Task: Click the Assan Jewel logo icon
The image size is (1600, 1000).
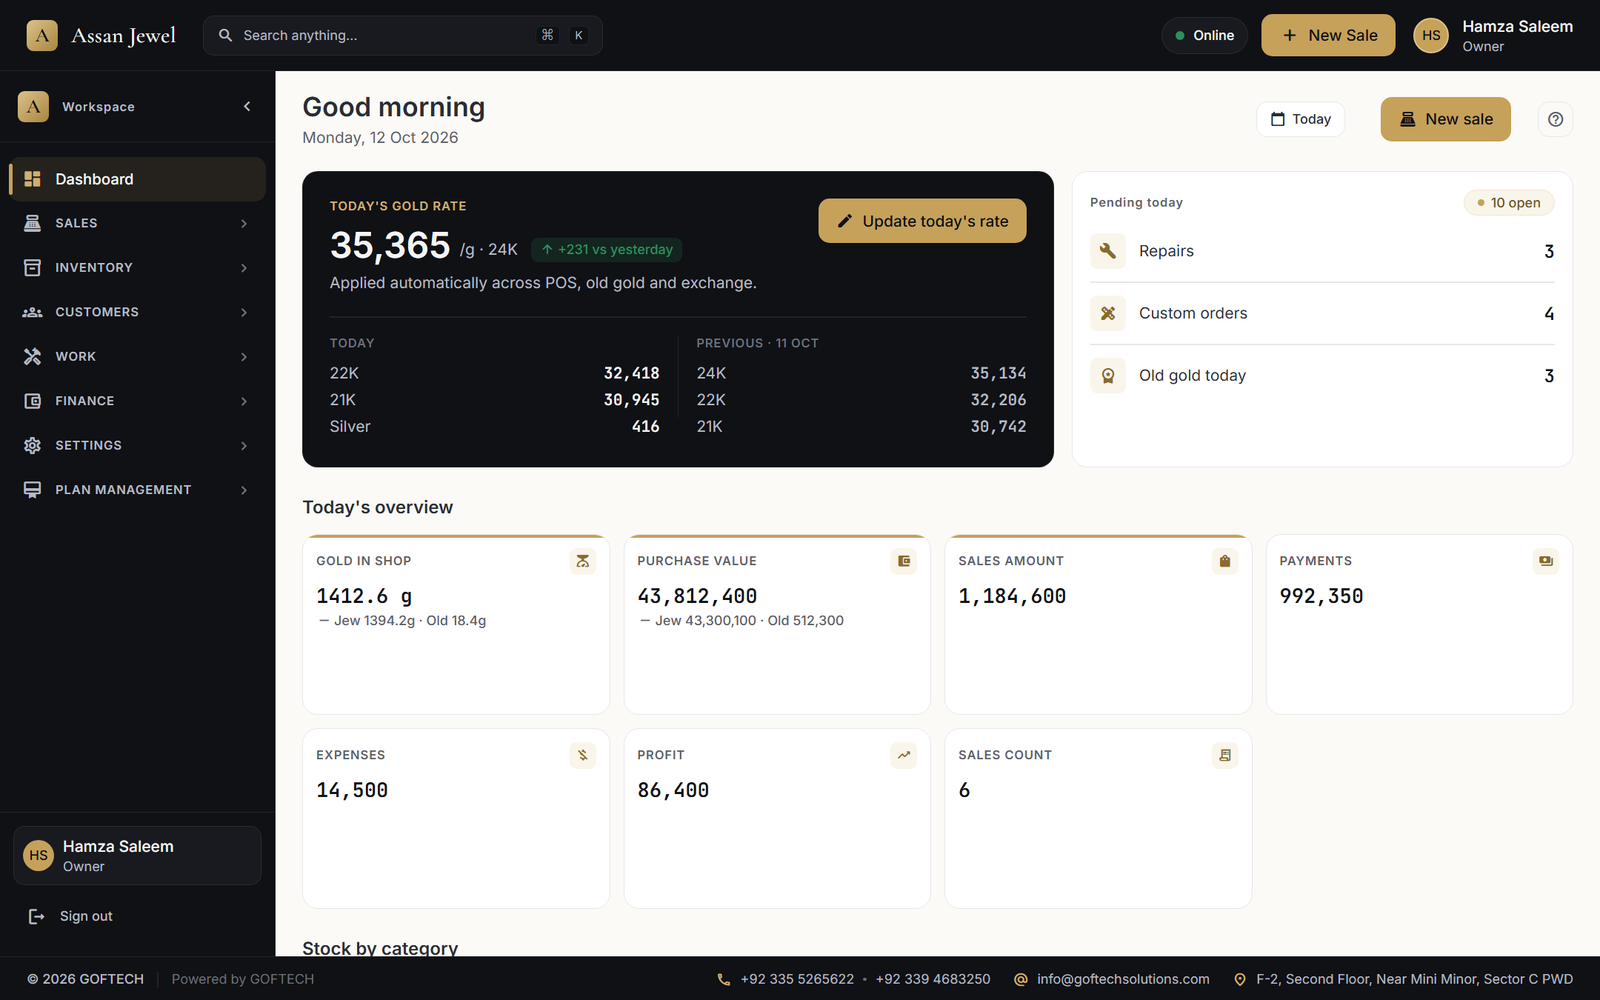Action: click(42, 35)
